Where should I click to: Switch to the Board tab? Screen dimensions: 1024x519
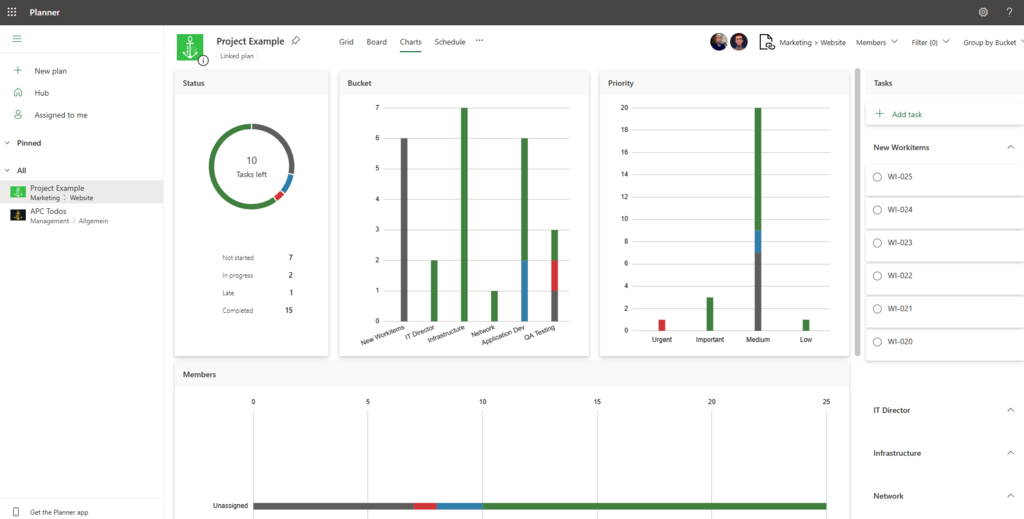pyautogui.click(x=376, y=42)
